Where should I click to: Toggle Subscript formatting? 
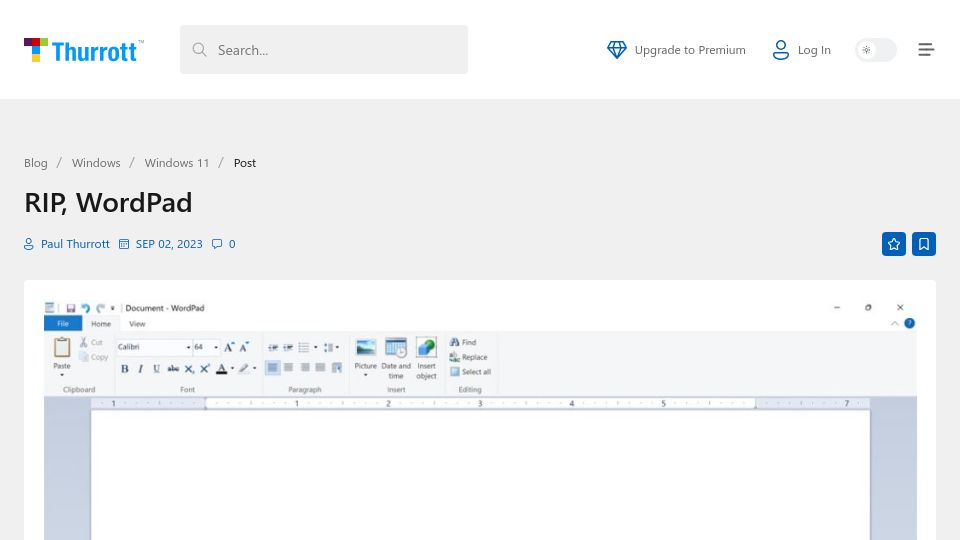[189, 369]
